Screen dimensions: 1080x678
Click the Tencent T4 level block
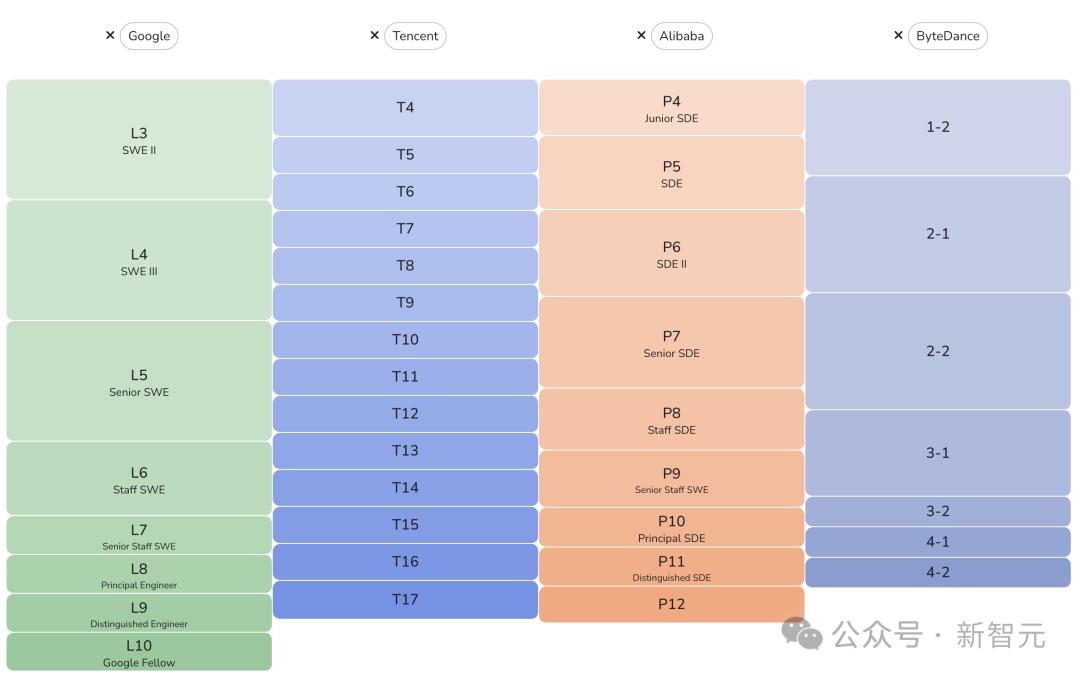click(405, 108)
